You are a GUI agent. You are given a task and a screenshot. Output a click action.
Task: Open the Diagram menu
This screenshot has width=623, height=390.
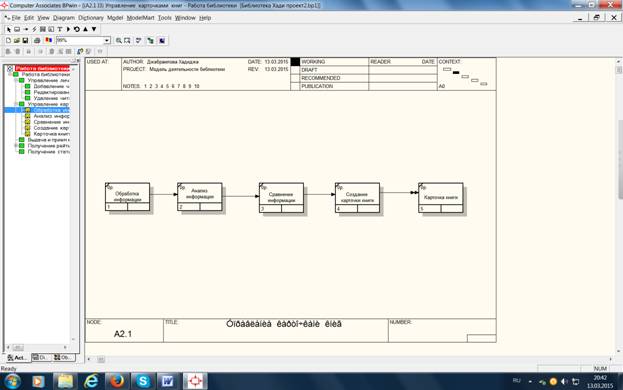[64, 18]
